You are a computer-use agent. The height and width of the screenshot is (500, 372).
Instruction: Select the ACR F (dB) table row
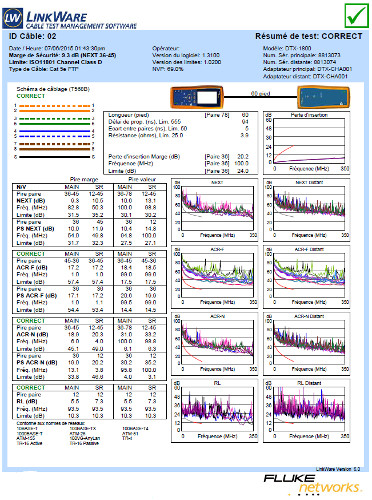point(89,268)
